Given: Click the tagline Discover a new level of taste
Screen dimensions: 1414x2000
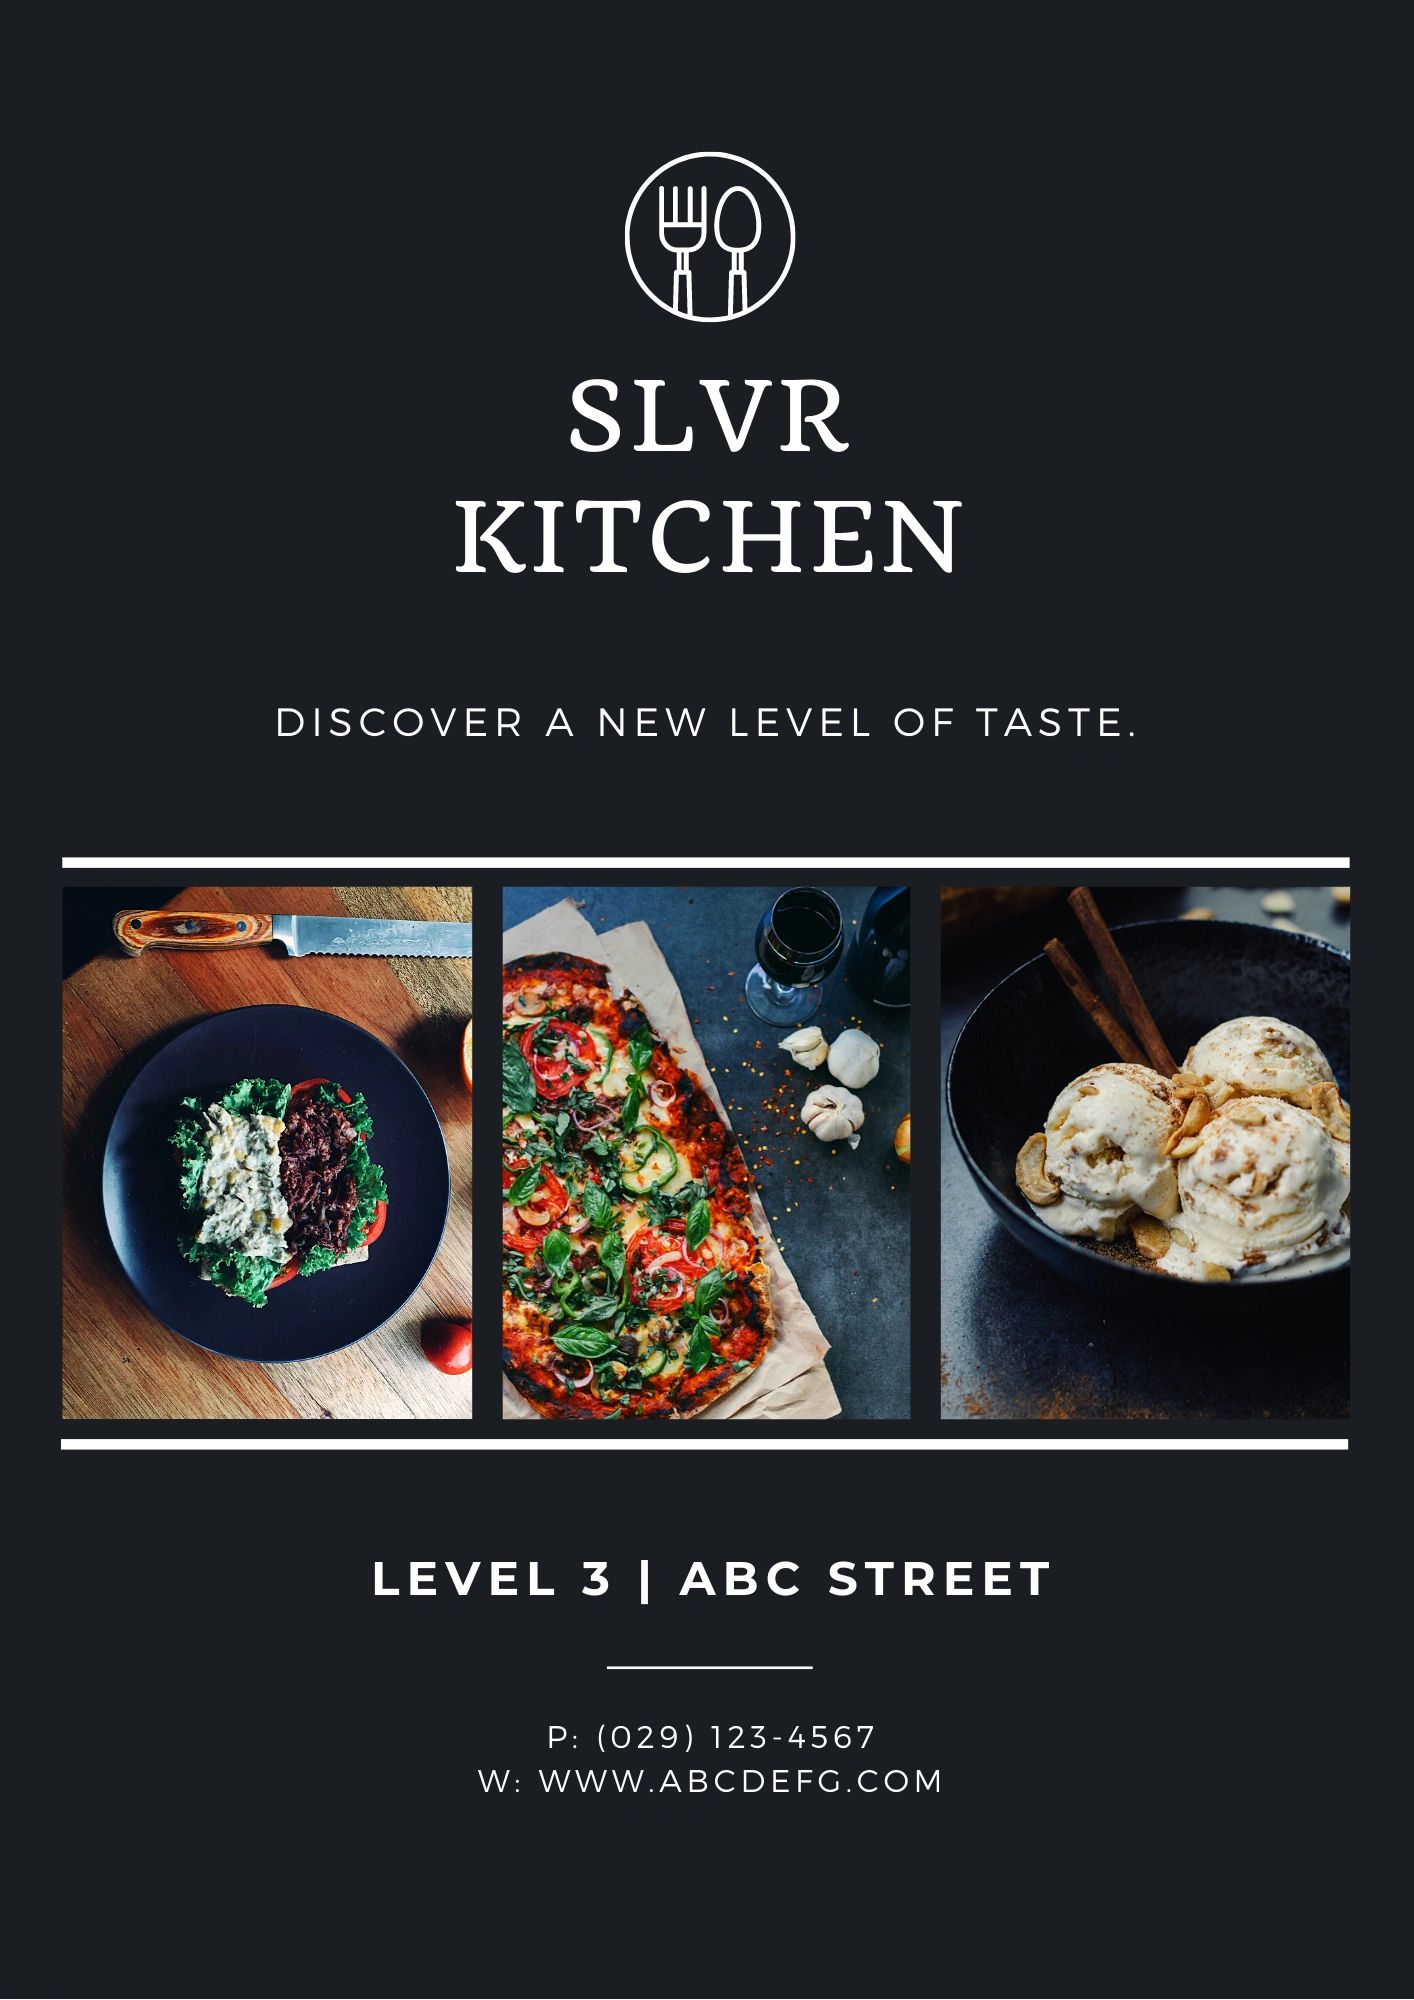Looking at the screenshot, I should (707, 723).
